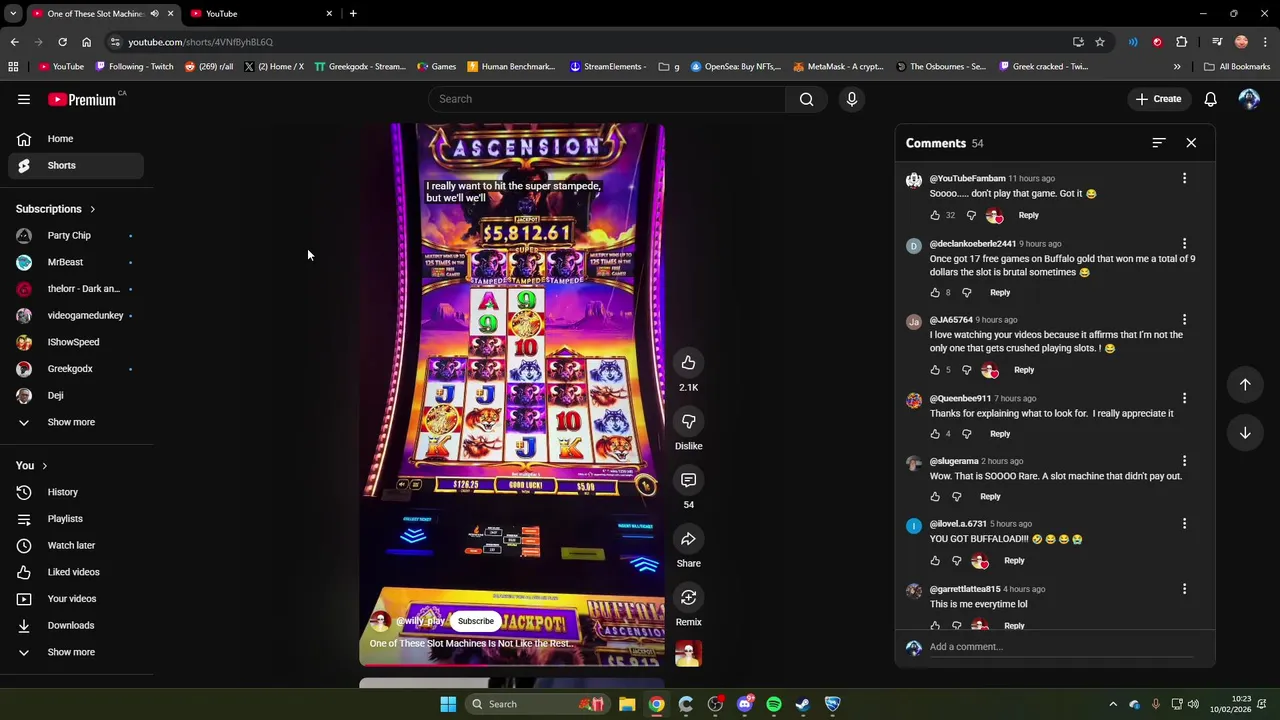Screen dimensions: 1280x720
Task: Click the Create button
Action: 1158,99
